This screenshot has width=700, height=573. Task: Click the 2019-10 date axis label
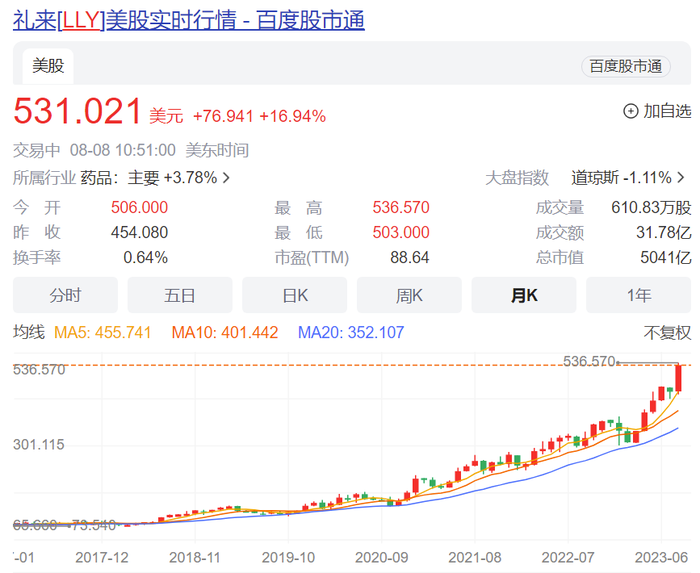pos(288,557)
